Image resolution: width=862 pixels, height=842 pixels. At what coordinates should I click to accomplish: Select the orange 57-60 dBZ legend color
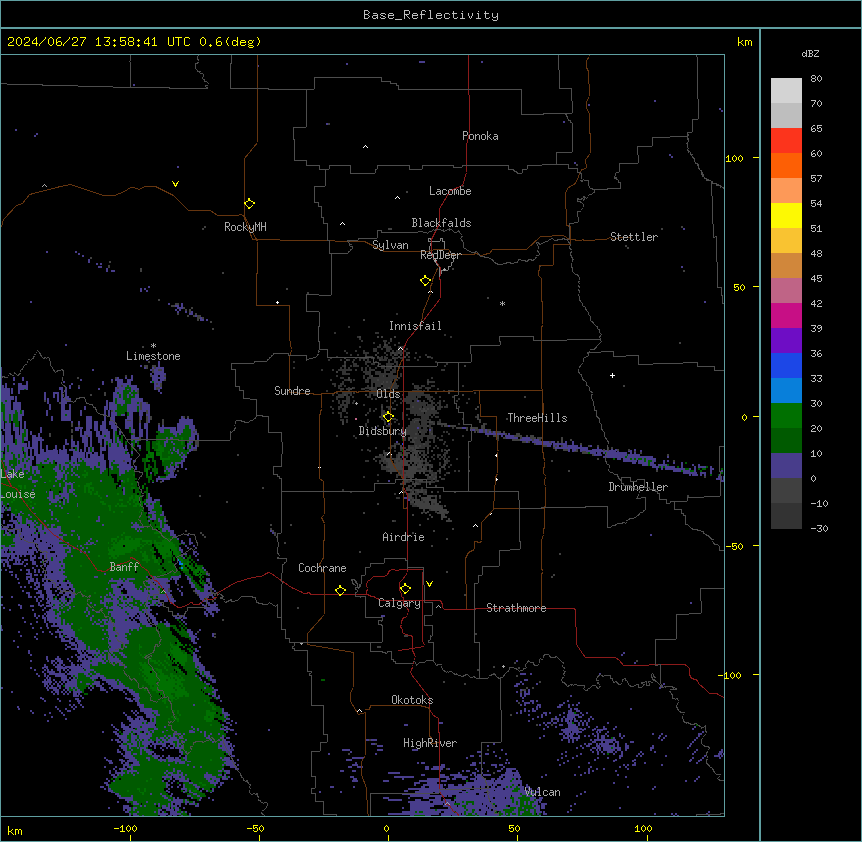click(x=786, y=166)
